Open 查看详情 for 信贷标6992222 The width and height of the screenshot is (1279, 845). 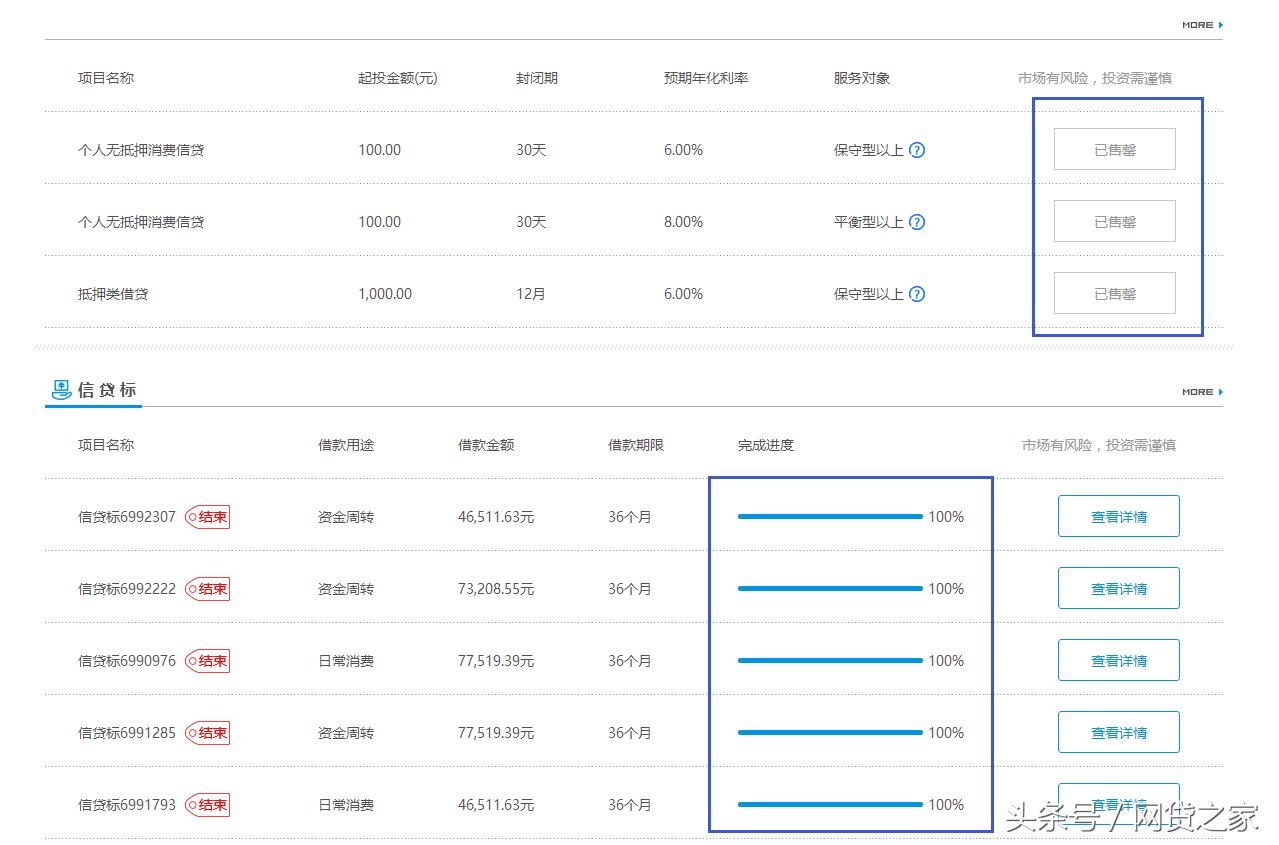[x=1118, y=588]
